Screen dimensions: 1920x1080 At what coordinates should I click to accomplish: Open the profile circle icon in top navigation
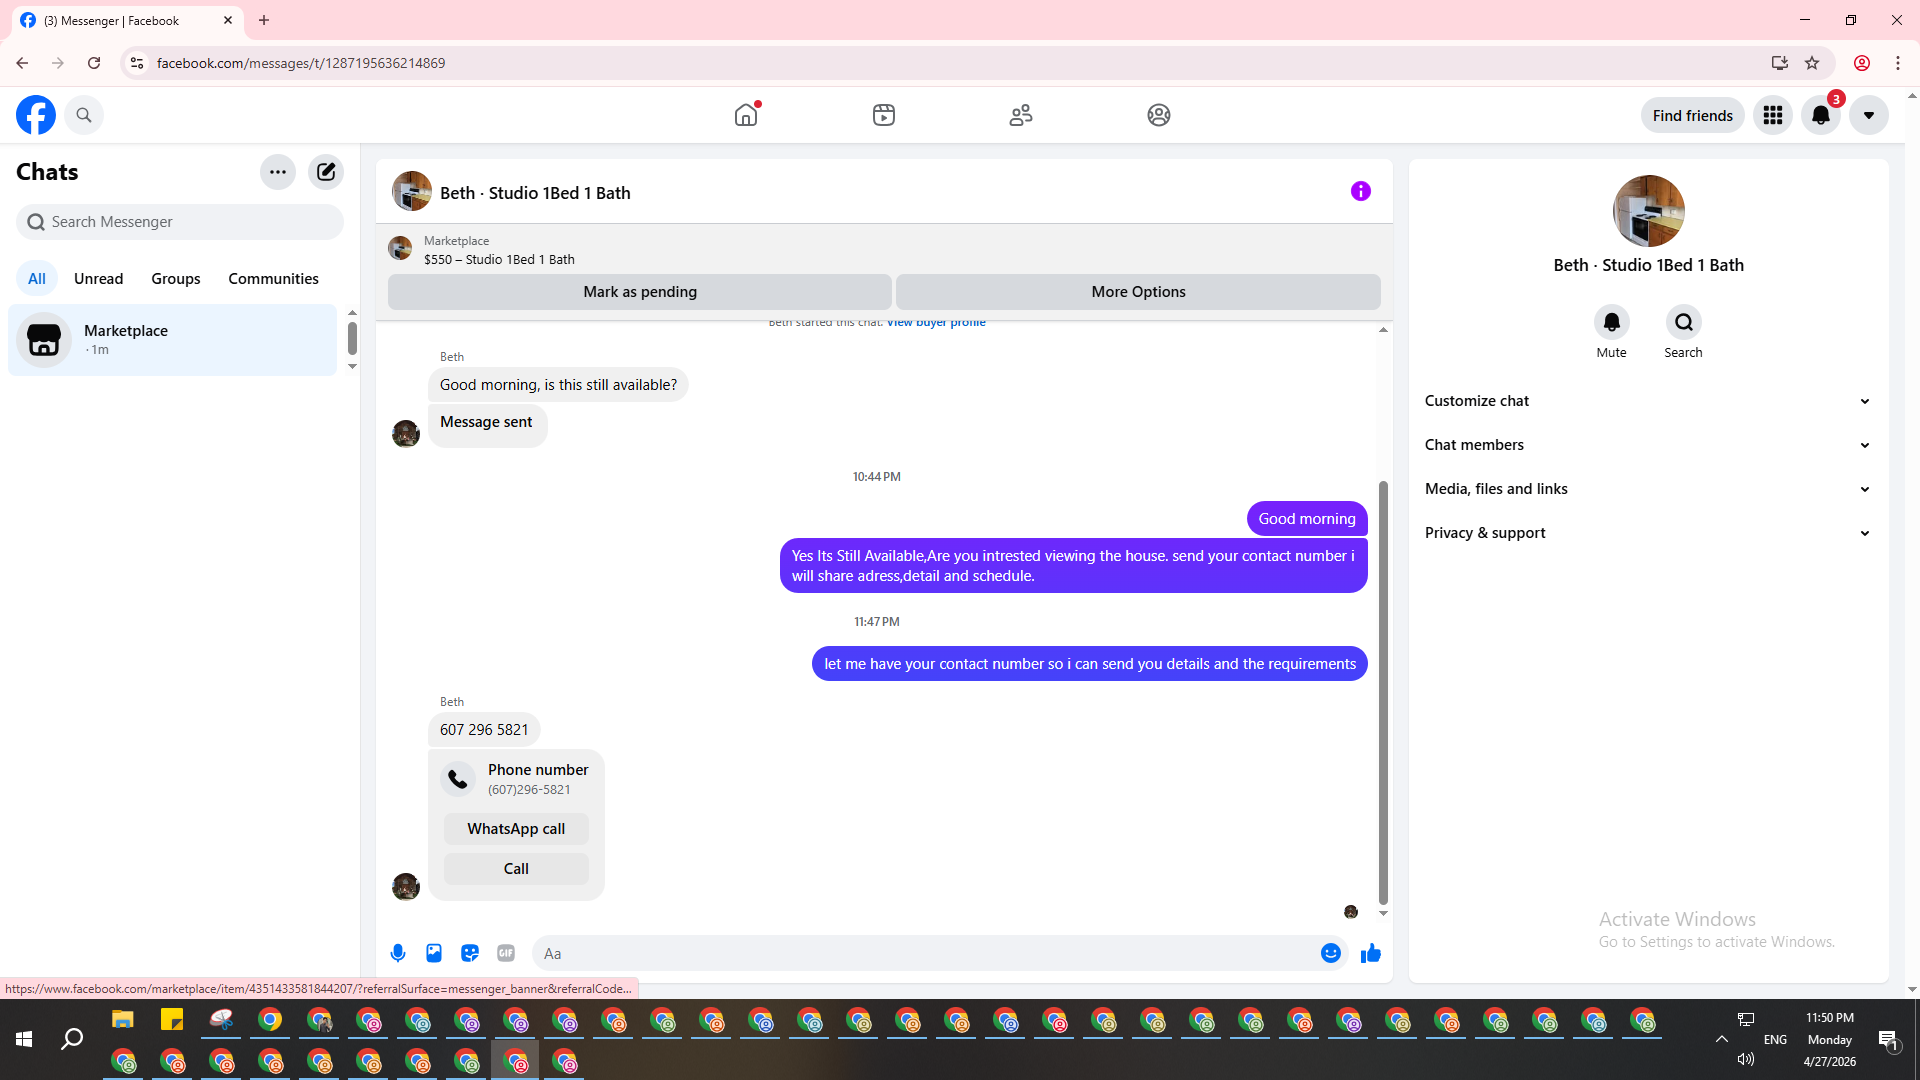(x=1159, y=115)
